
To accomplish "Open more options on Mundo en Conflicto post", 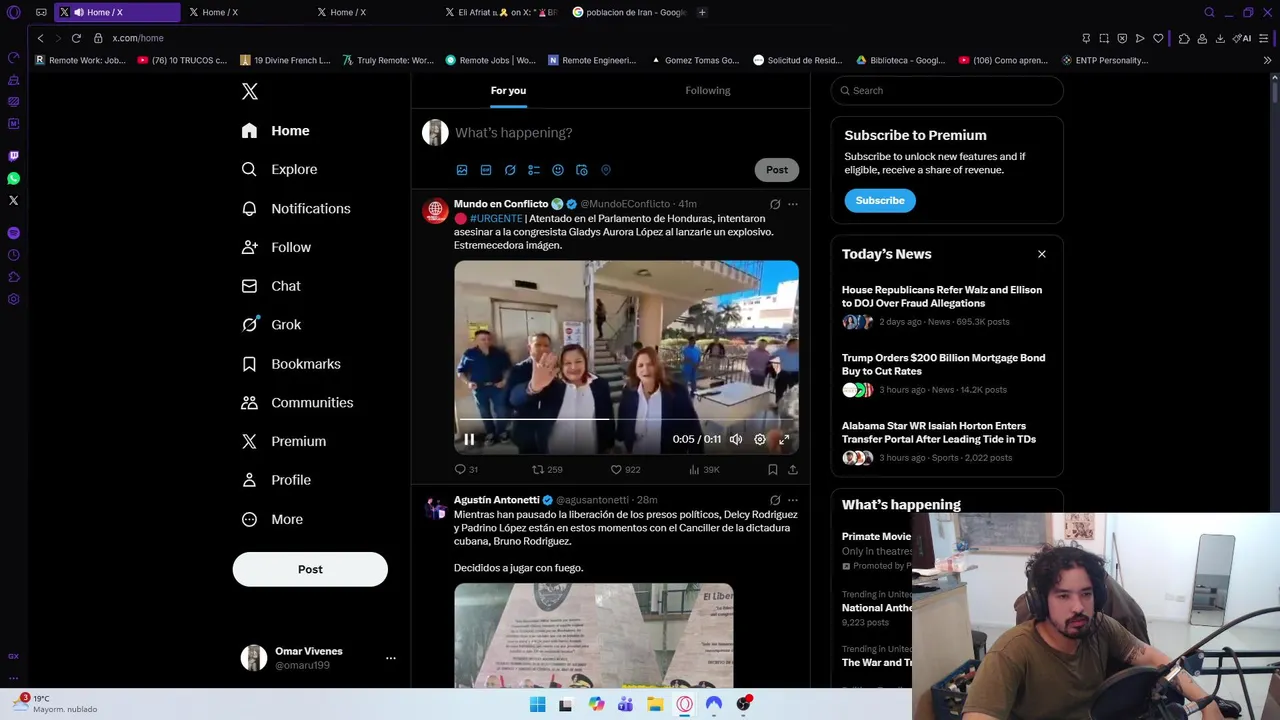I will coord(793,204).
